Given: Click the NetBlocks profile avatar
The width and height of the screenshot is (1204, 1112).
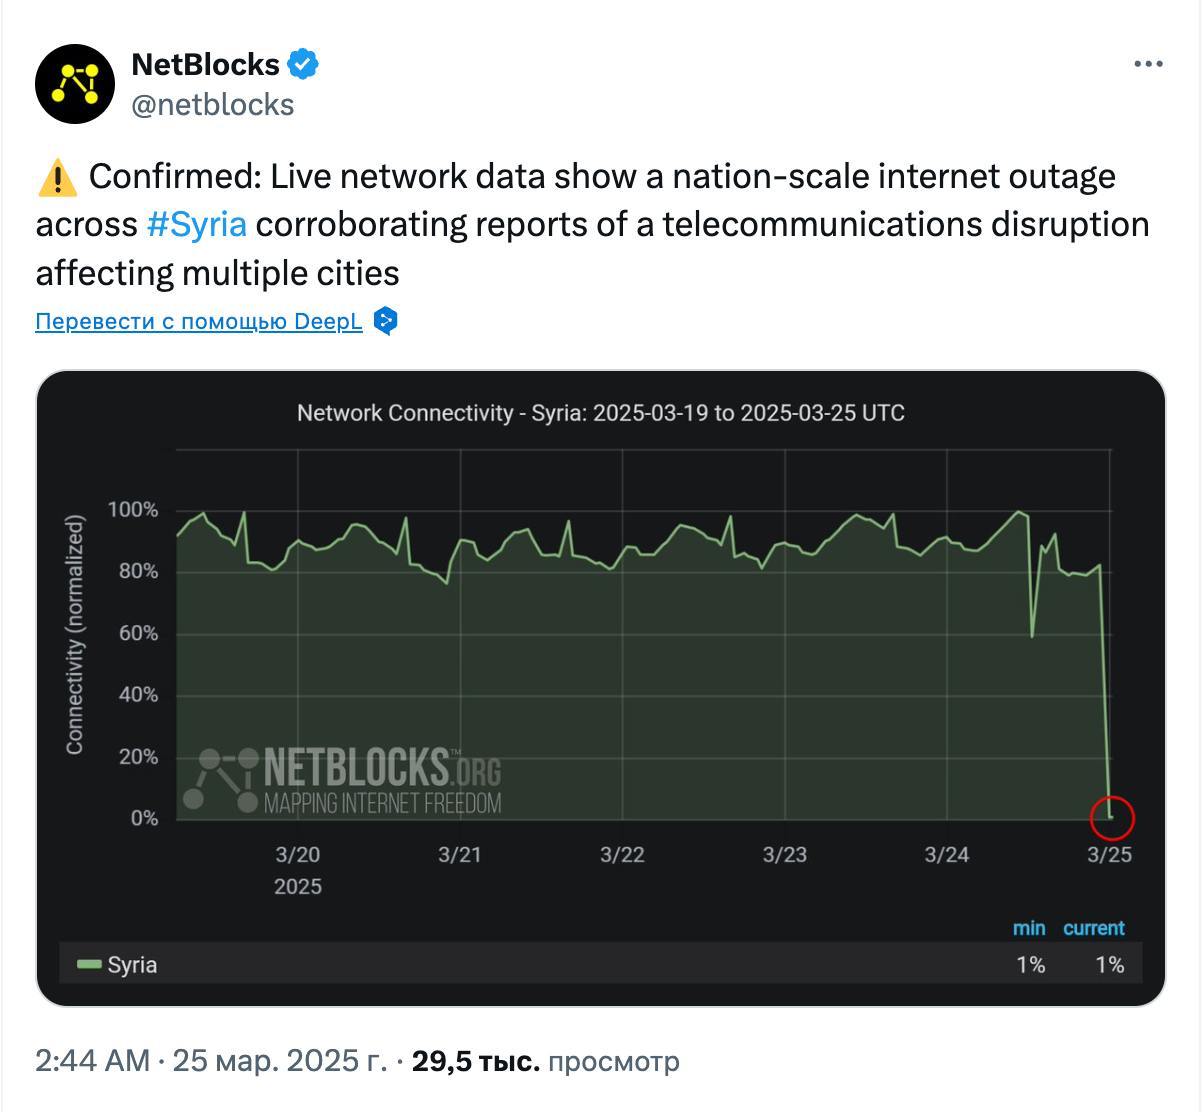Looking at the screenshot, I should click(x=75, y=84).
